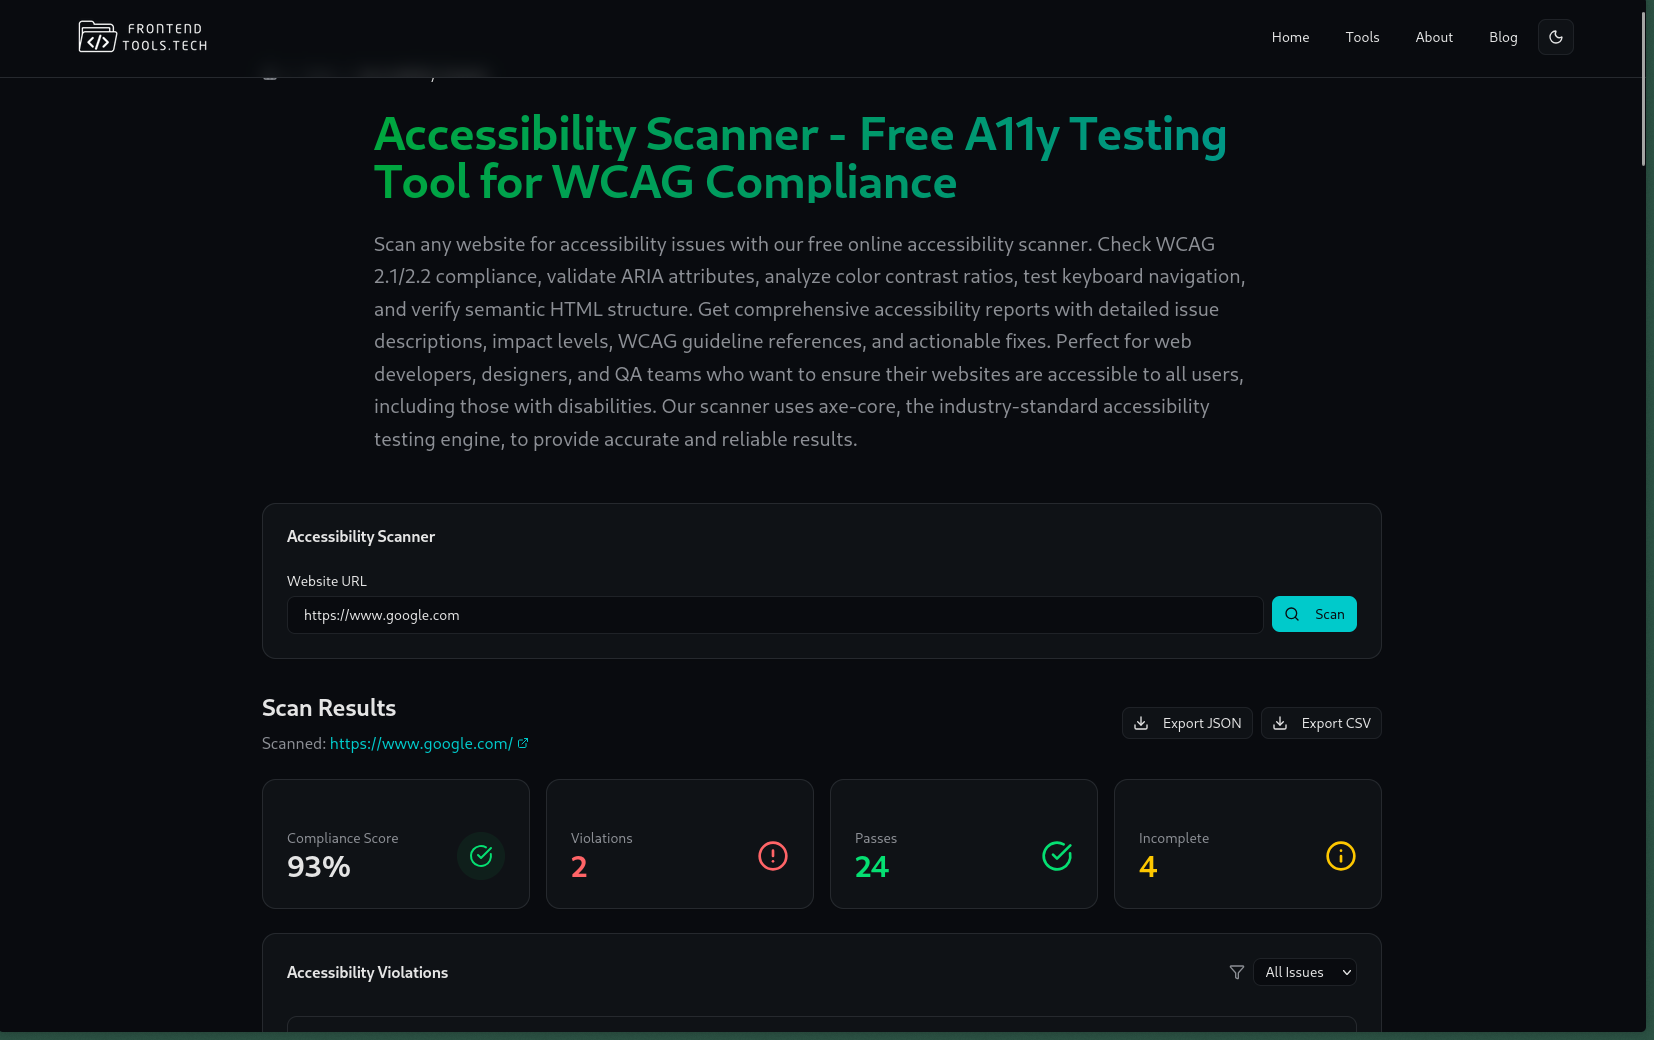Click the Scan Results heading
This screenshot has width=1654, height=1040.
(x=329, y=708)
